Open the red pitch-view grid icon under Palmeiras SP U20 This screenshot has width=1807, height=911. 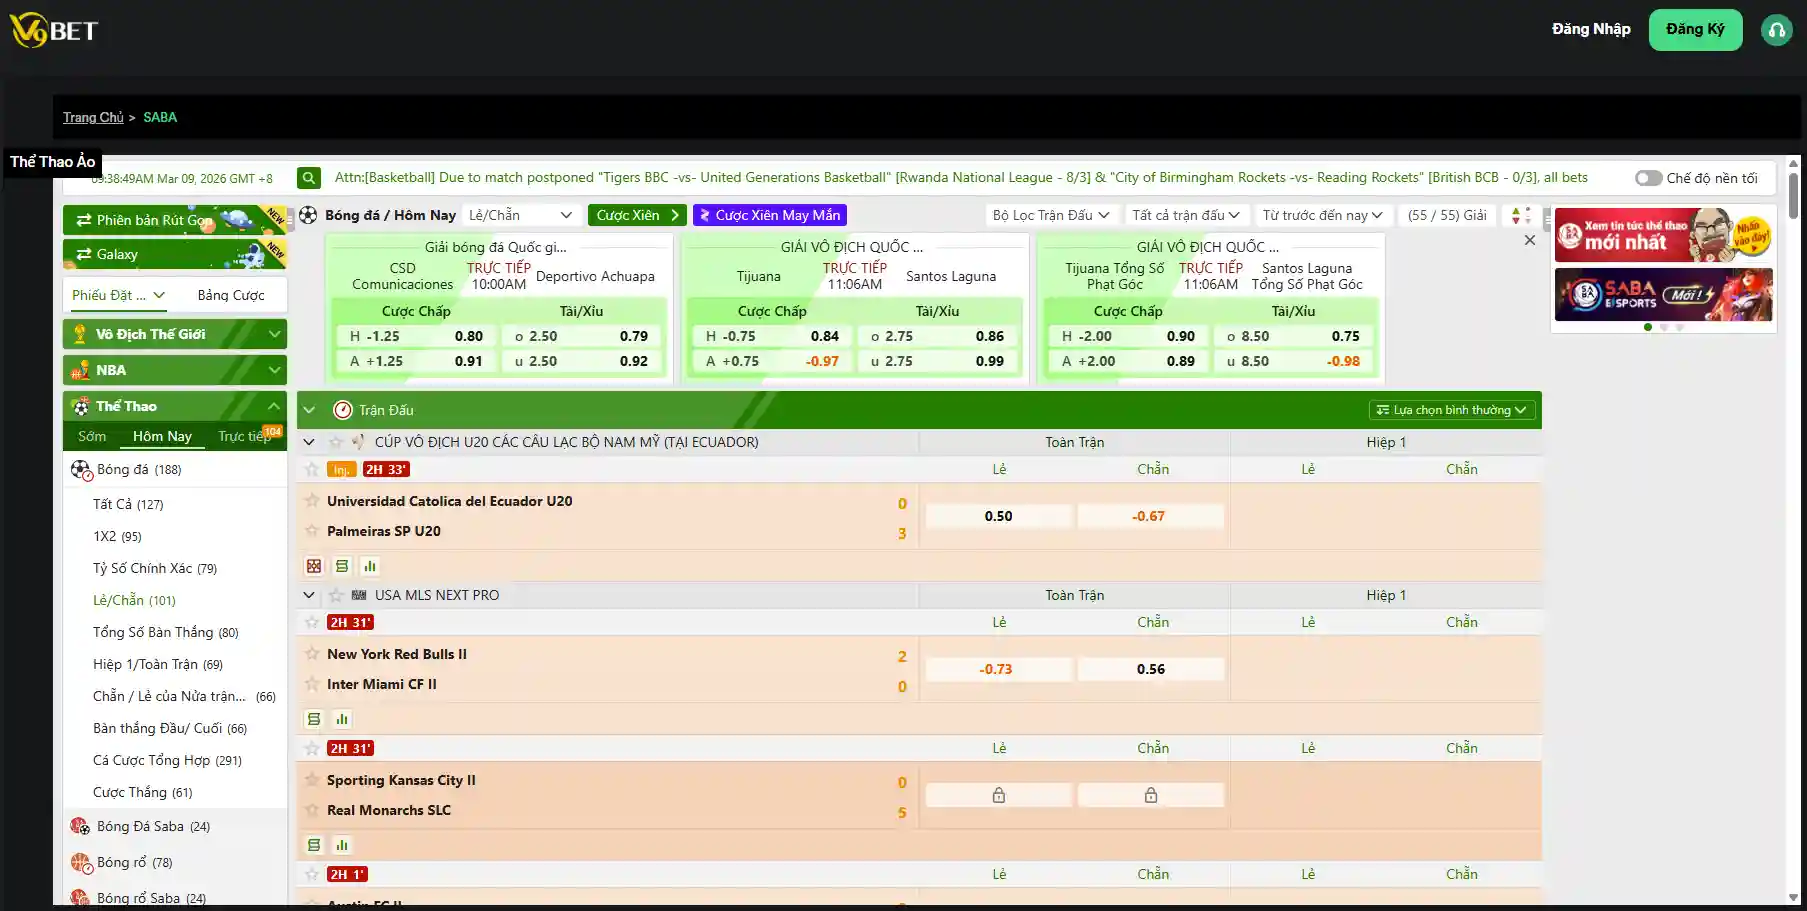(x=314, y=565)
